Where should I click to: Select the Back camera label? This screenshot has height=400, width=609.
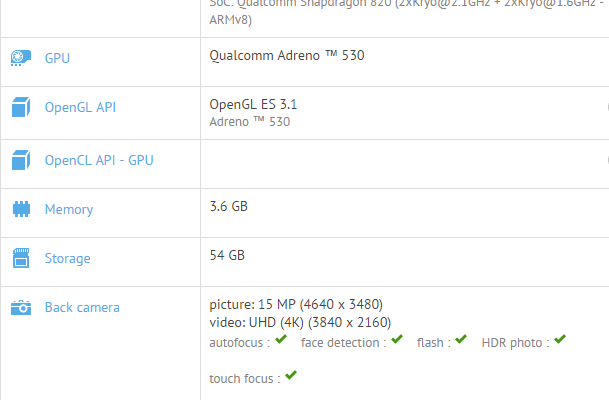click(82, 308)
